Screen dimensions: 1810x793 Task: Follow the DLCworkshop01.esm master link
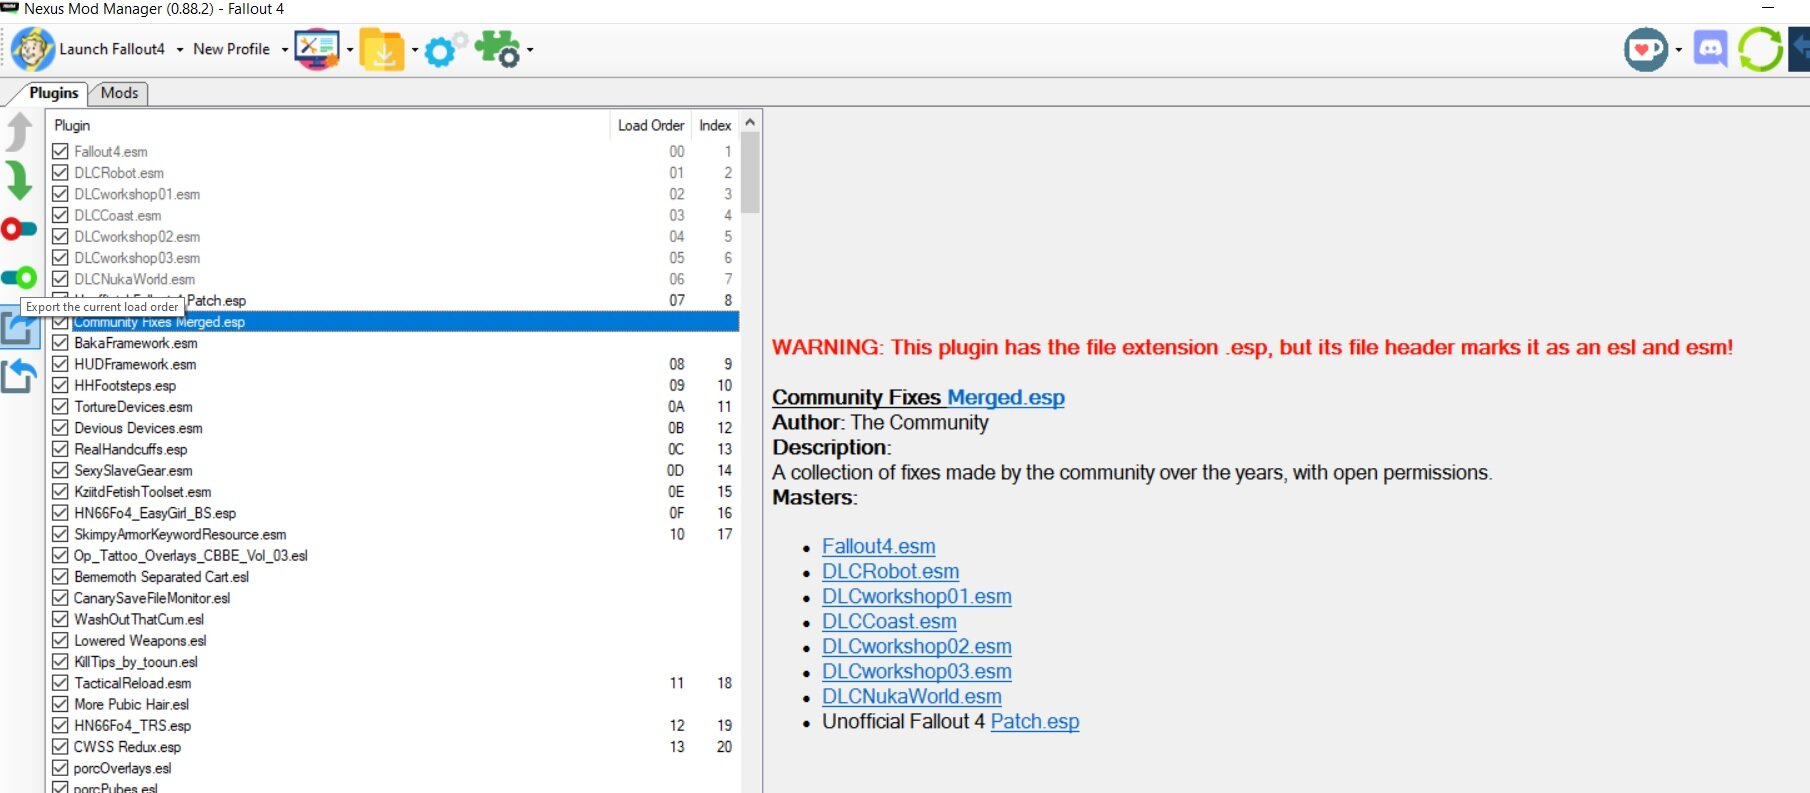click(917, 596)
